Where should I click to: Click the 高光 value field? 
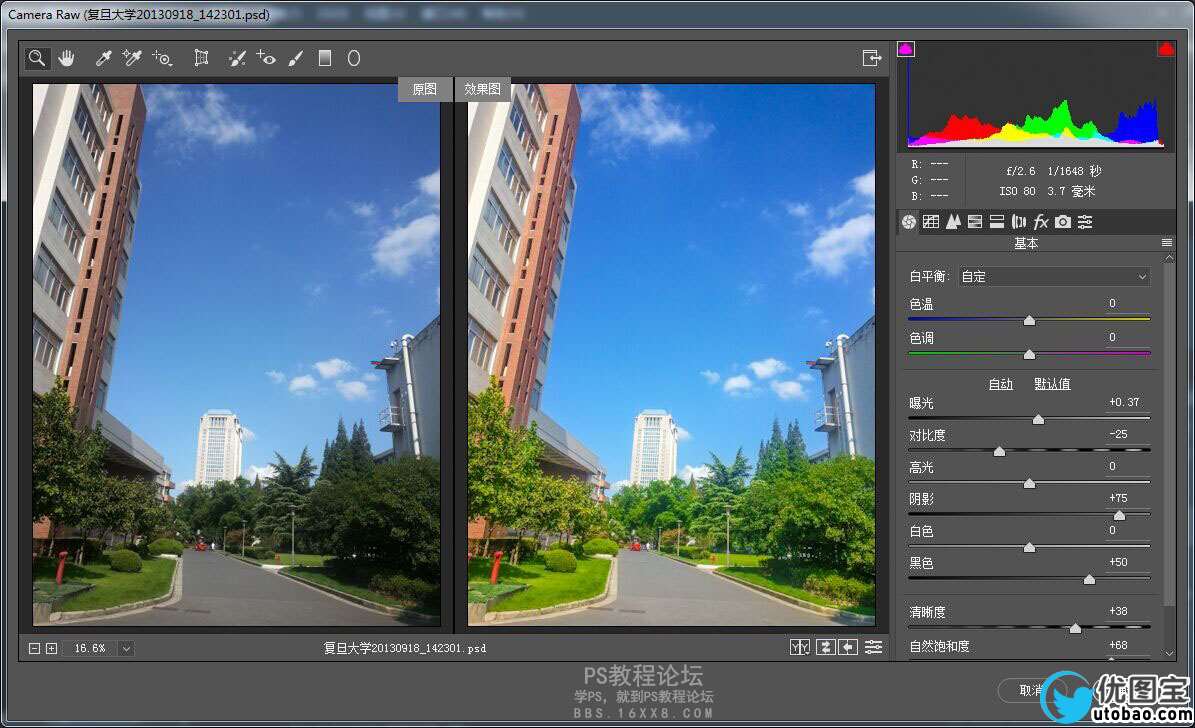pyautogui.click(x=1126, y=466)
